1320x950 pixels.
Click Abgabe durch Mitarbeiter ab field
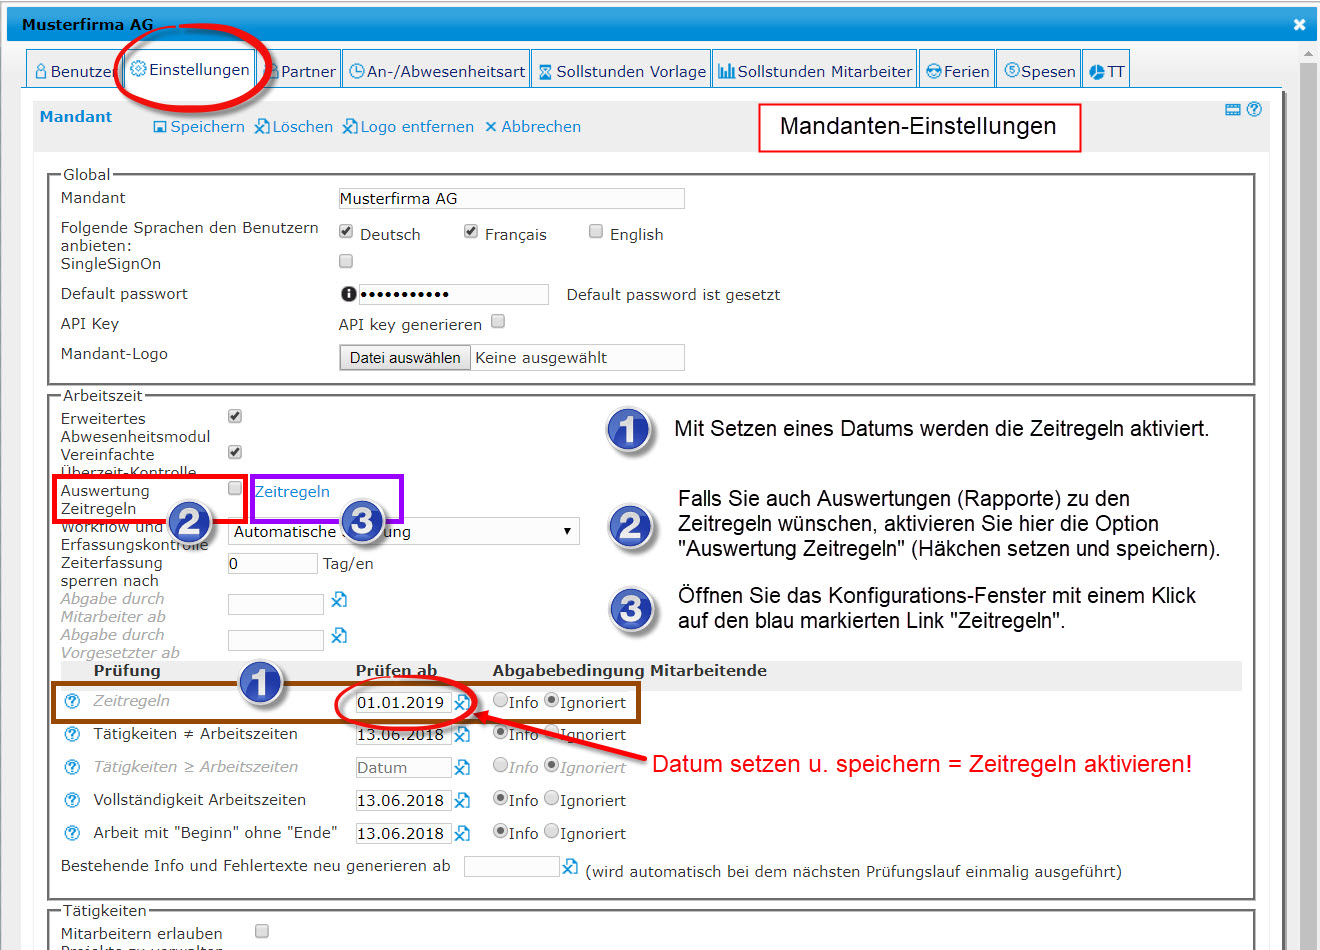tap(276, 604)
